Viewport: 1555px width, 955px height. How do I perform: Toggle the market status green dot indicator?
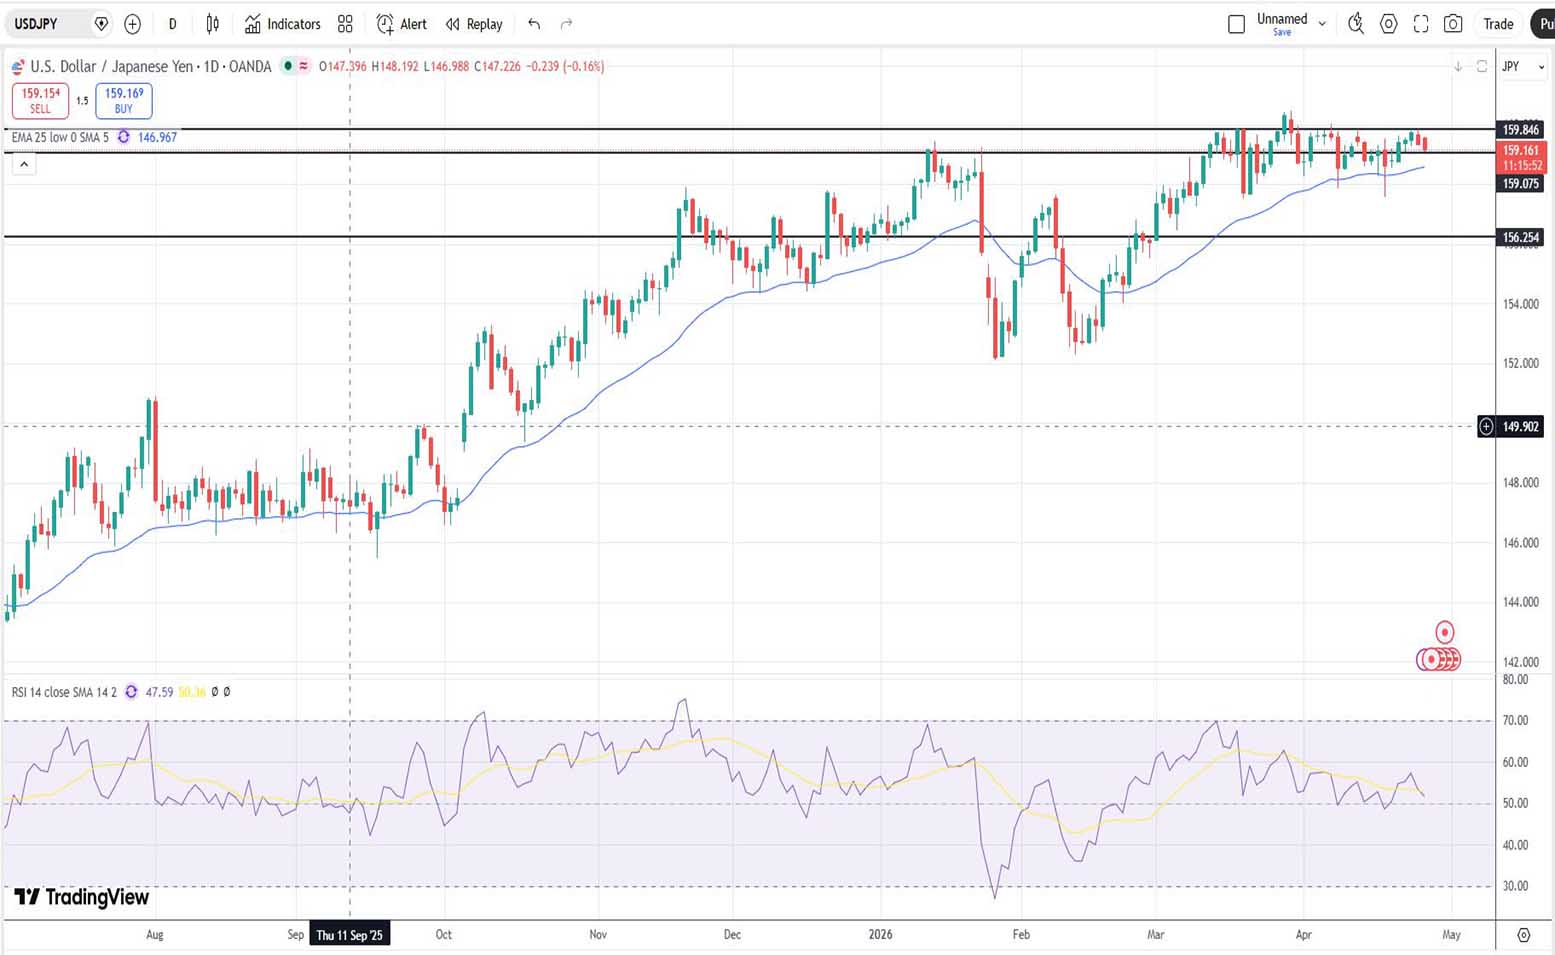[288, 66]
